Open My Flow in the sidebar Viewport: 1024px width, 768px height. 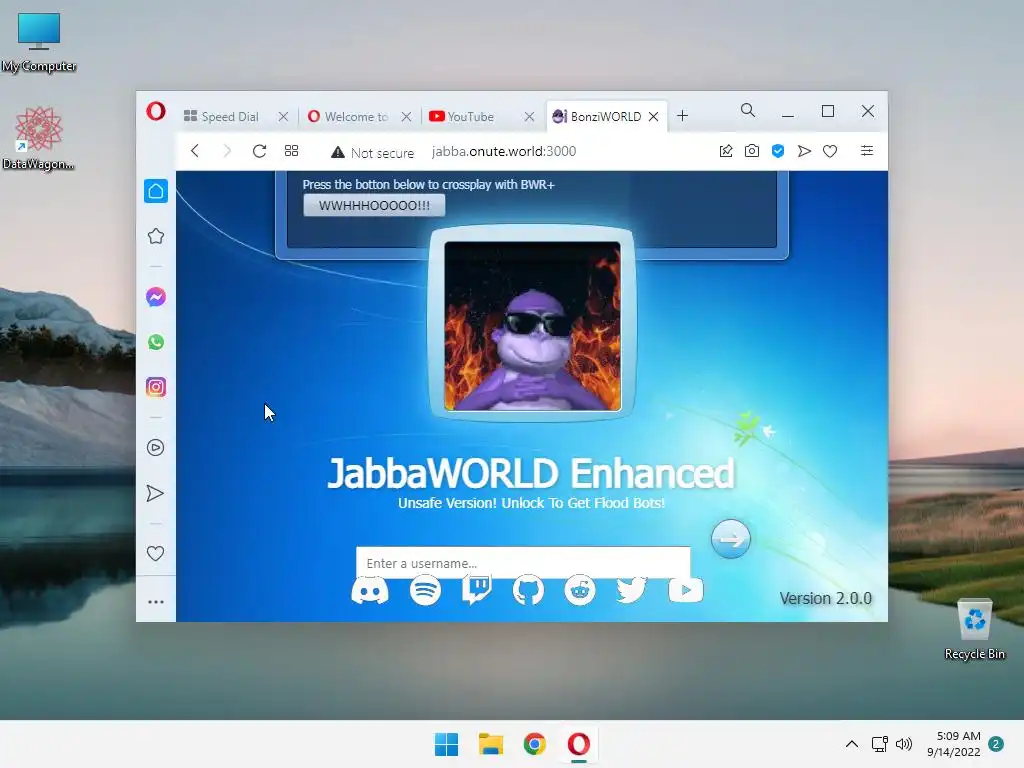tap(155, 493)
